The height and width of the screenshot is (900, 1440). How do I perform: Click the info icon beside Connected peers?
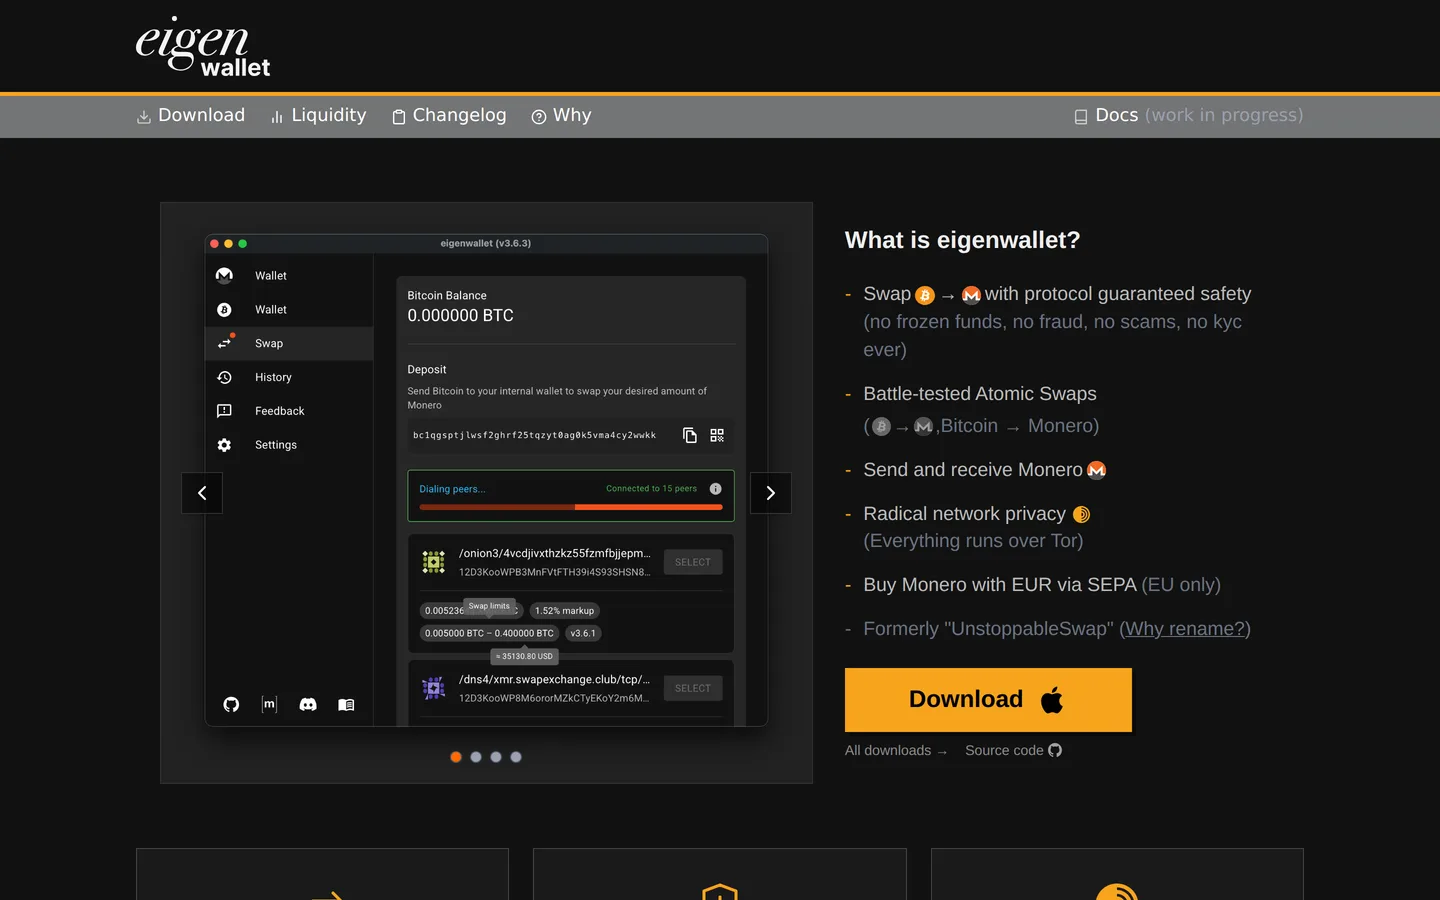[x=715, y=489]
